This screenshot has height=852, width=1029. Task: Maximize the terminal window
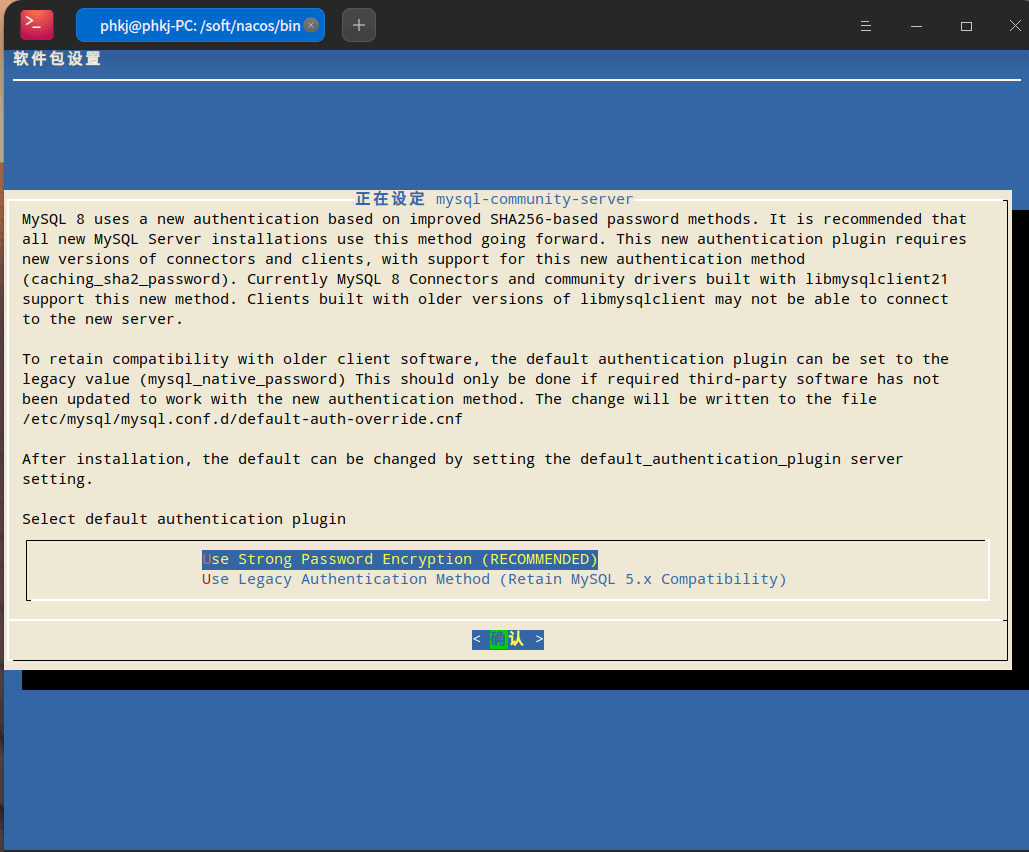coord(966,26)
